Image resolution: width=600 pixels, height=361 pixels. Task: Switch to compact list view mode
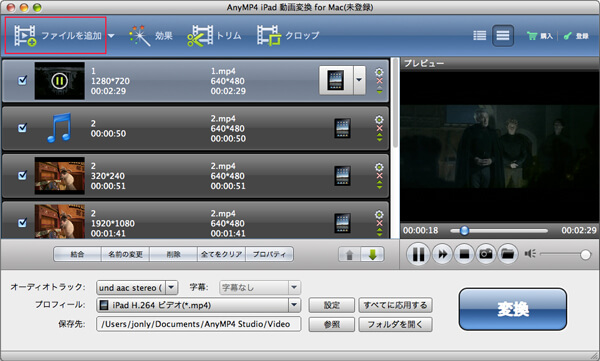click(479, 36)
